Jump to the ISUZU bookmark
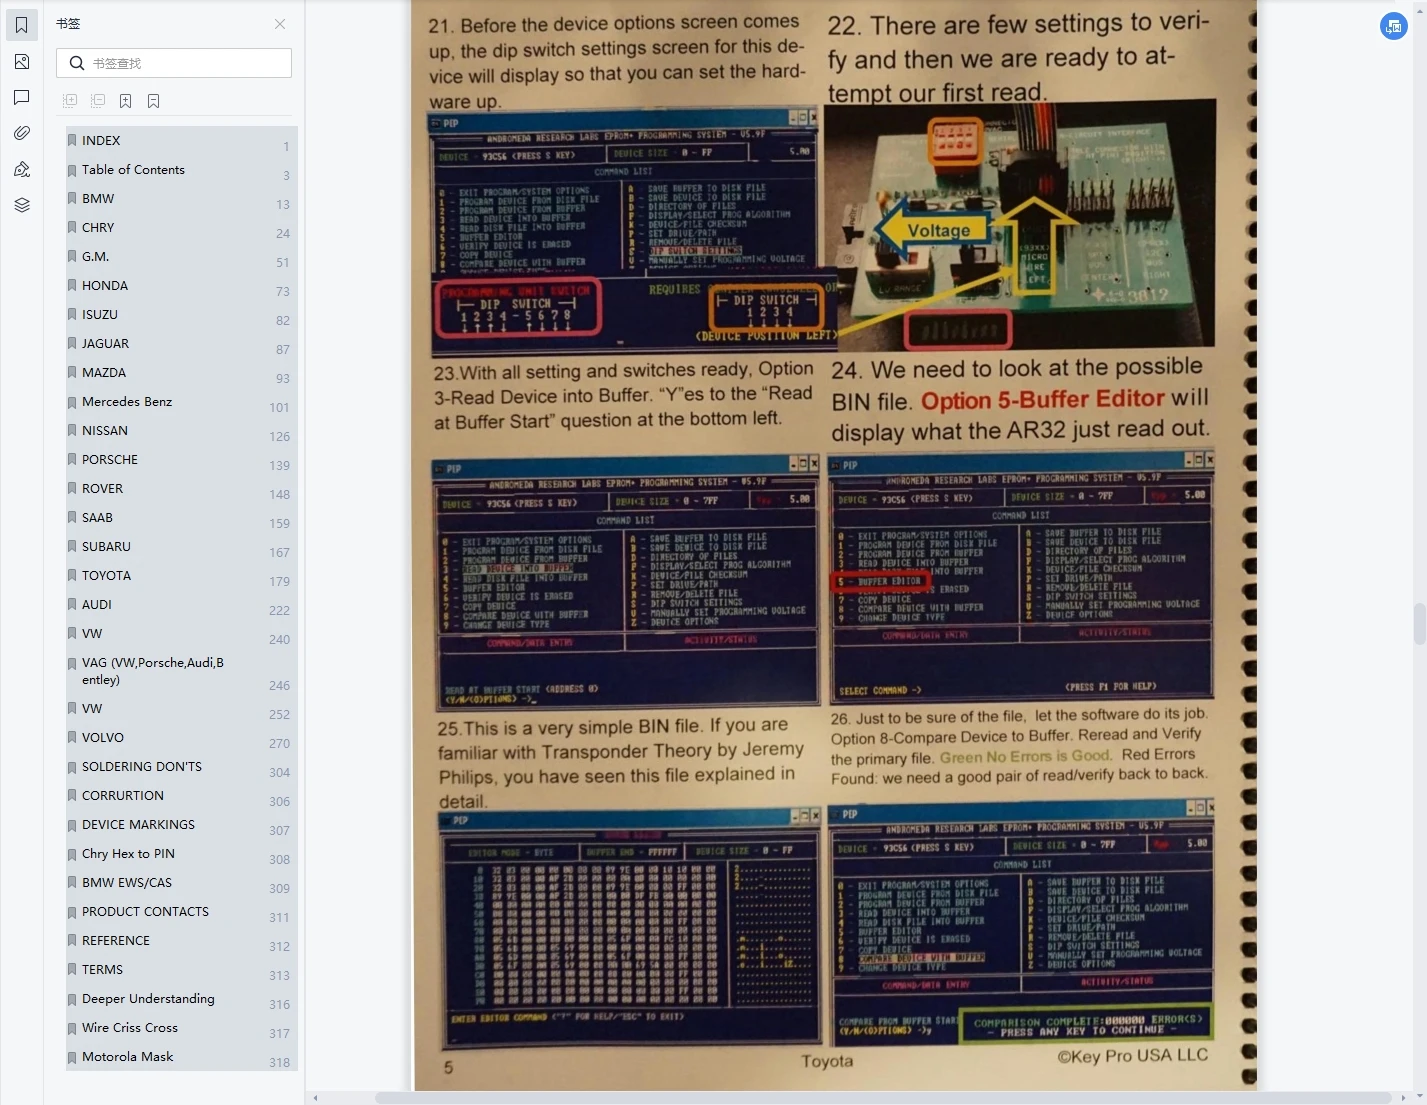 tap(182, 315)
